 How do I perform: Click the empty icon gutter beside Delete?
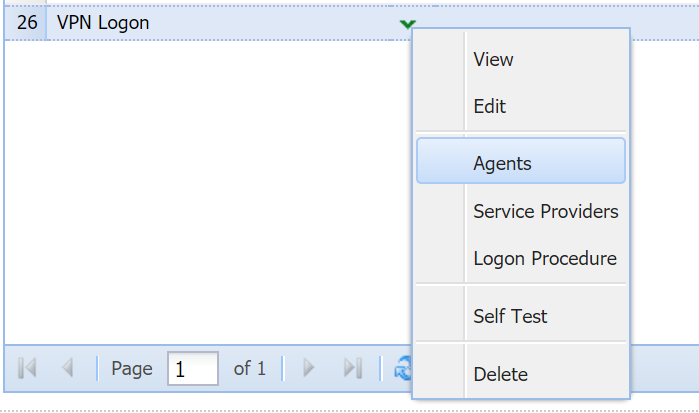(x=440, y=375)
